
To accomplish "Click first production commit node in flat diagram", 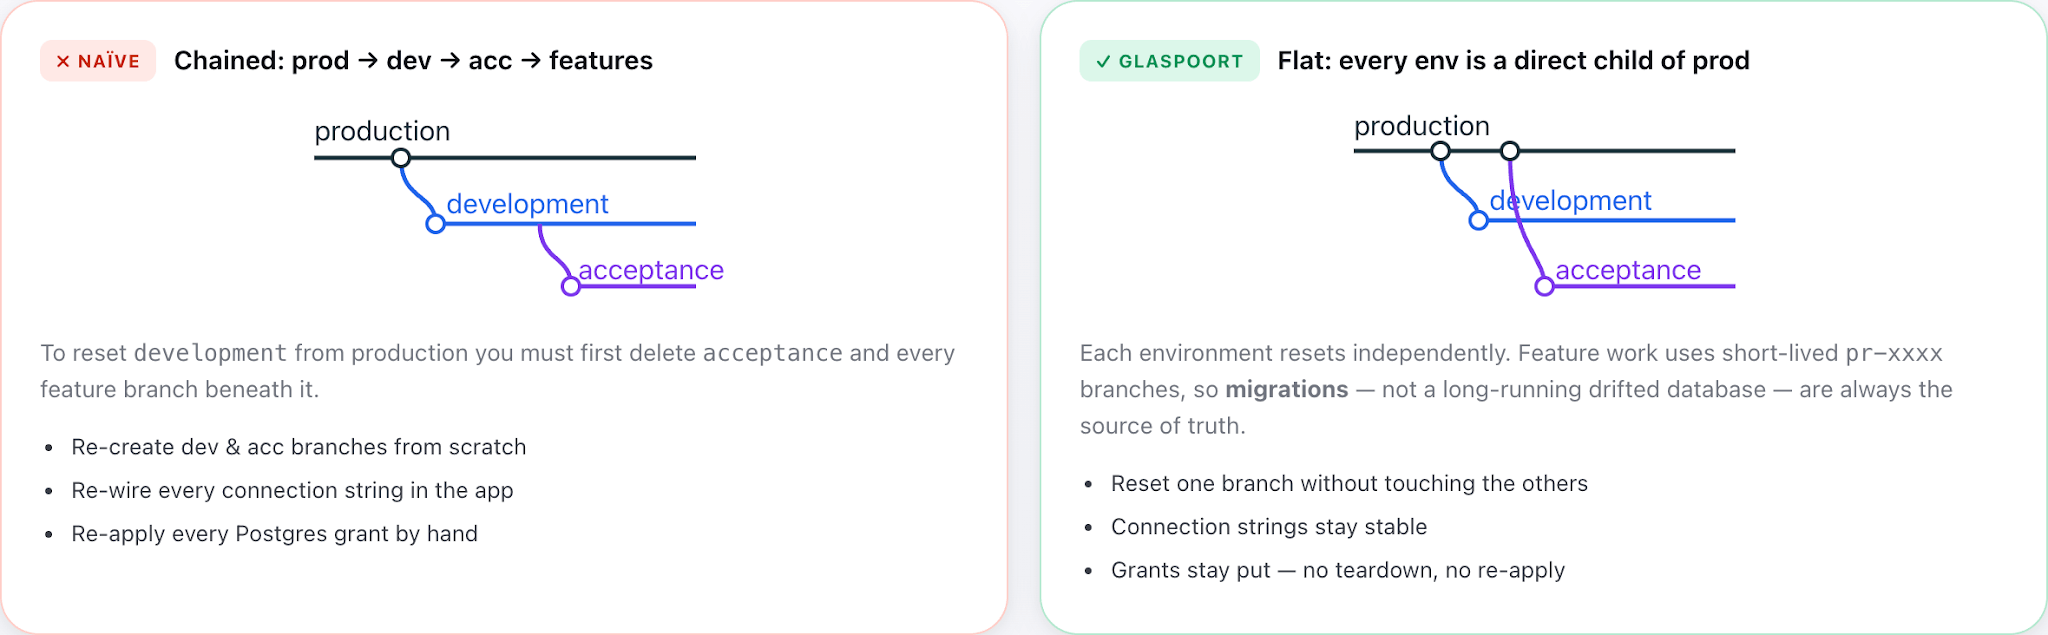I will tap(1440, 151).
